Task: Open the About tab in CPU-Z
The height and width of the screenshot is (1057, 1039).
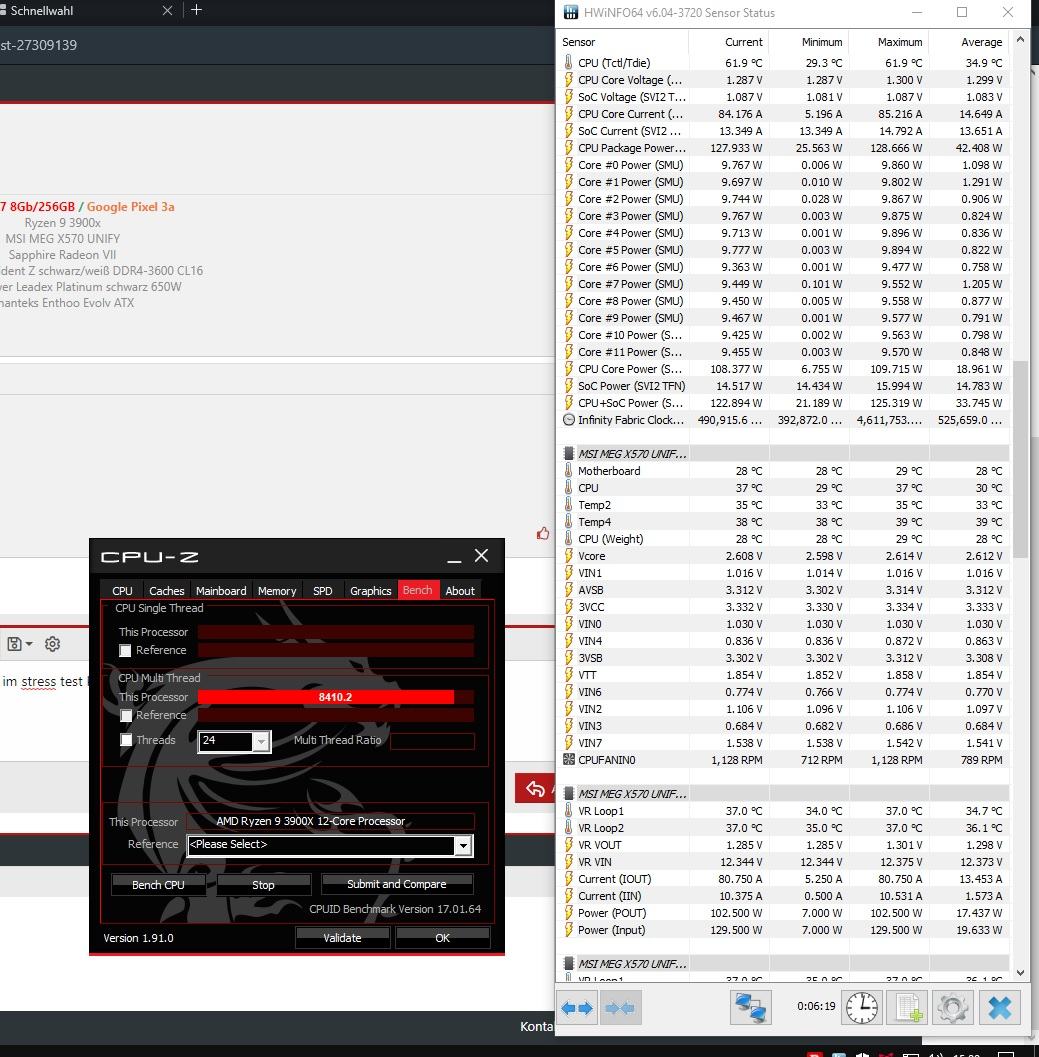Action: 460,591
